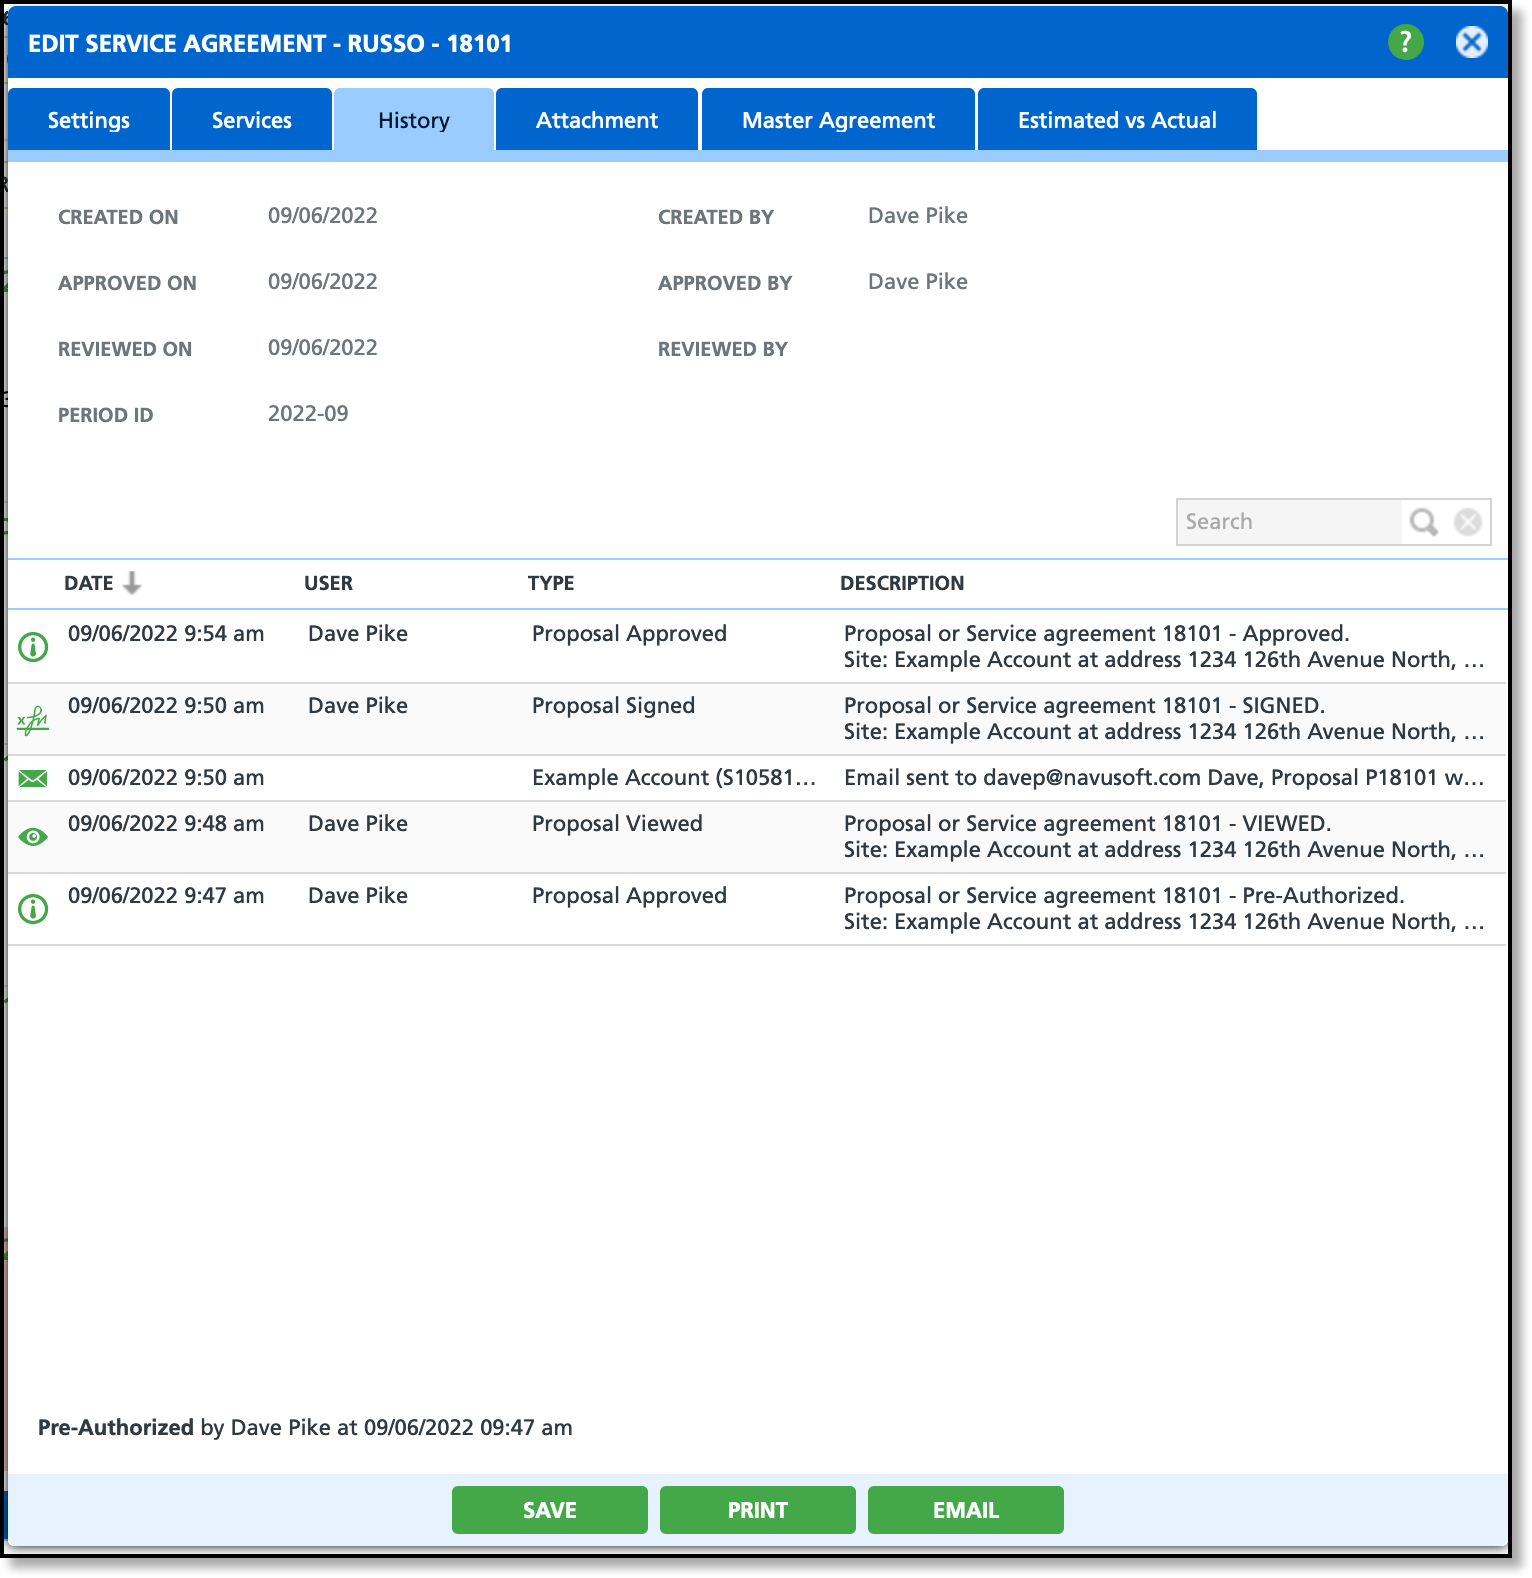Select the Proposal Signed type cell
The image size is (1532, 1578).
tap(613, 706)
